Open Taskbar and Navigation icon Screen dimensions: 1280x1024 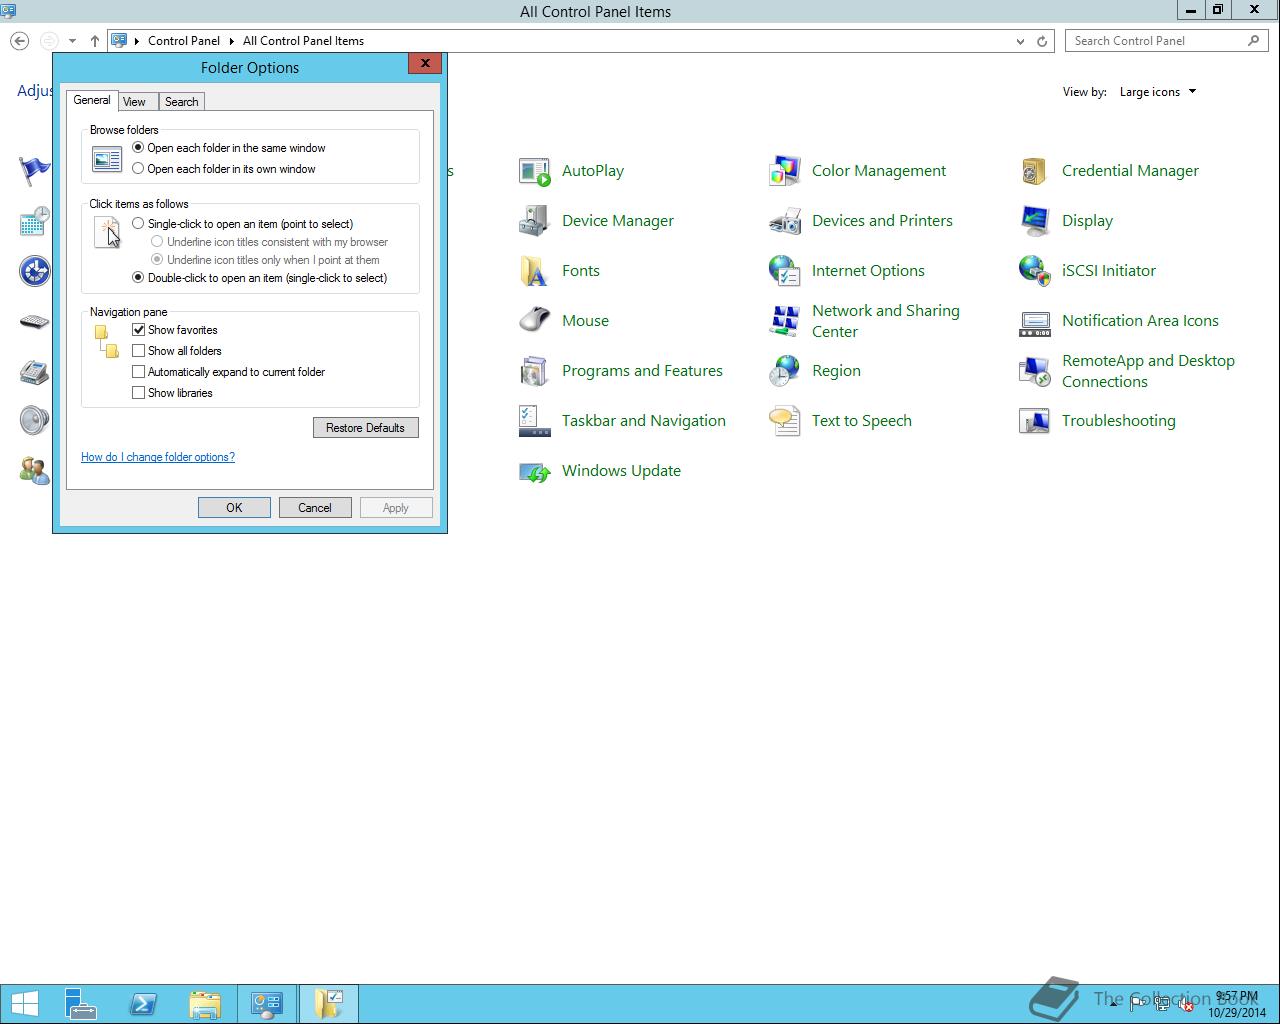pos(535,421)
